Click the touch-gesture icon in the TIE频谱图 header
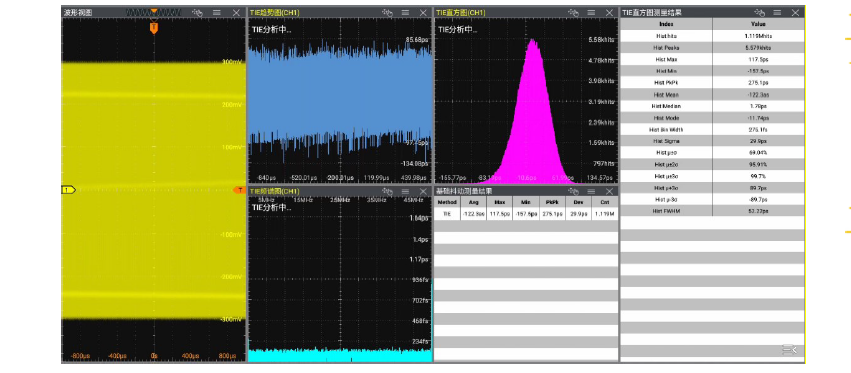851x373 pixels. point(387,191)
